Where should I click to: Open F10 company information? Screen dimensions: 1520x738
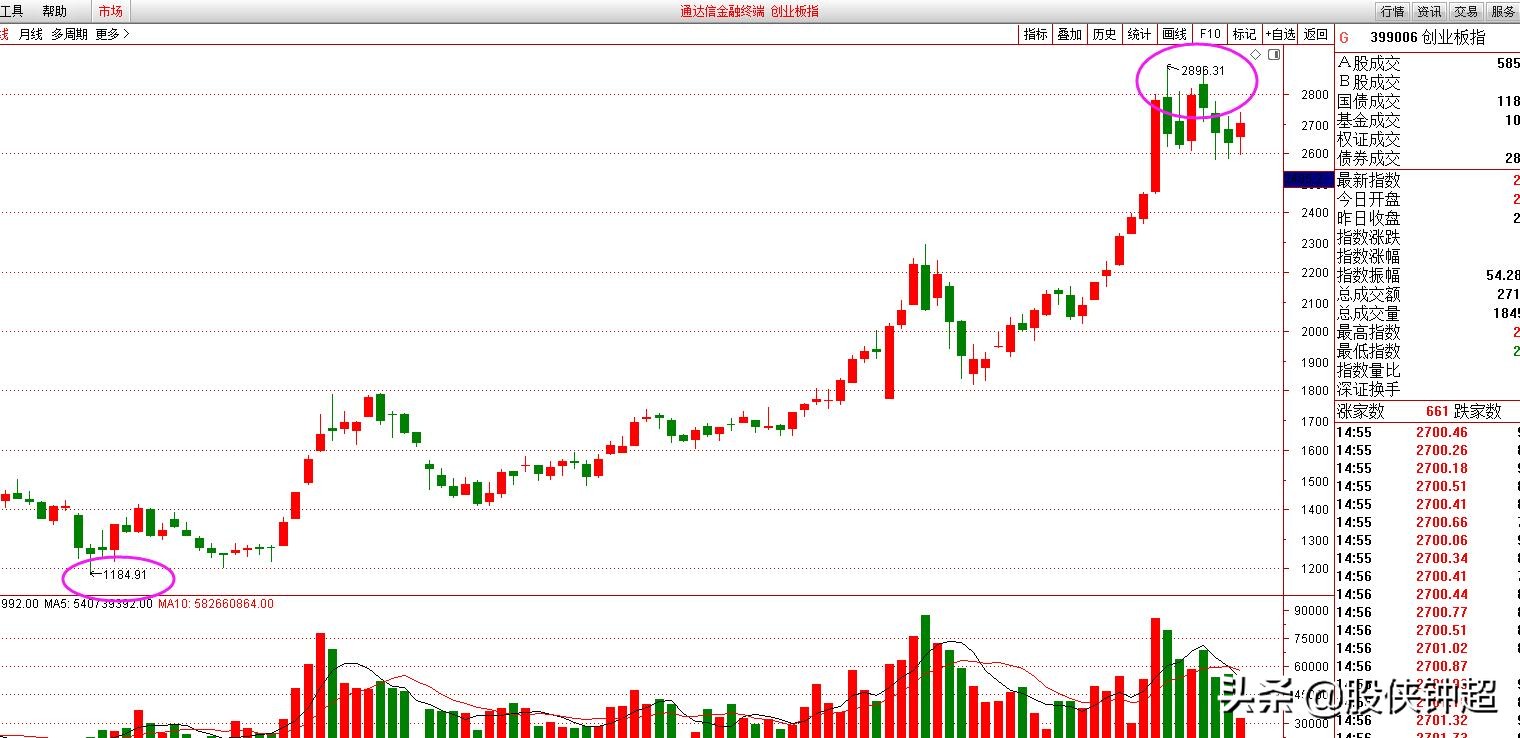1210,34
